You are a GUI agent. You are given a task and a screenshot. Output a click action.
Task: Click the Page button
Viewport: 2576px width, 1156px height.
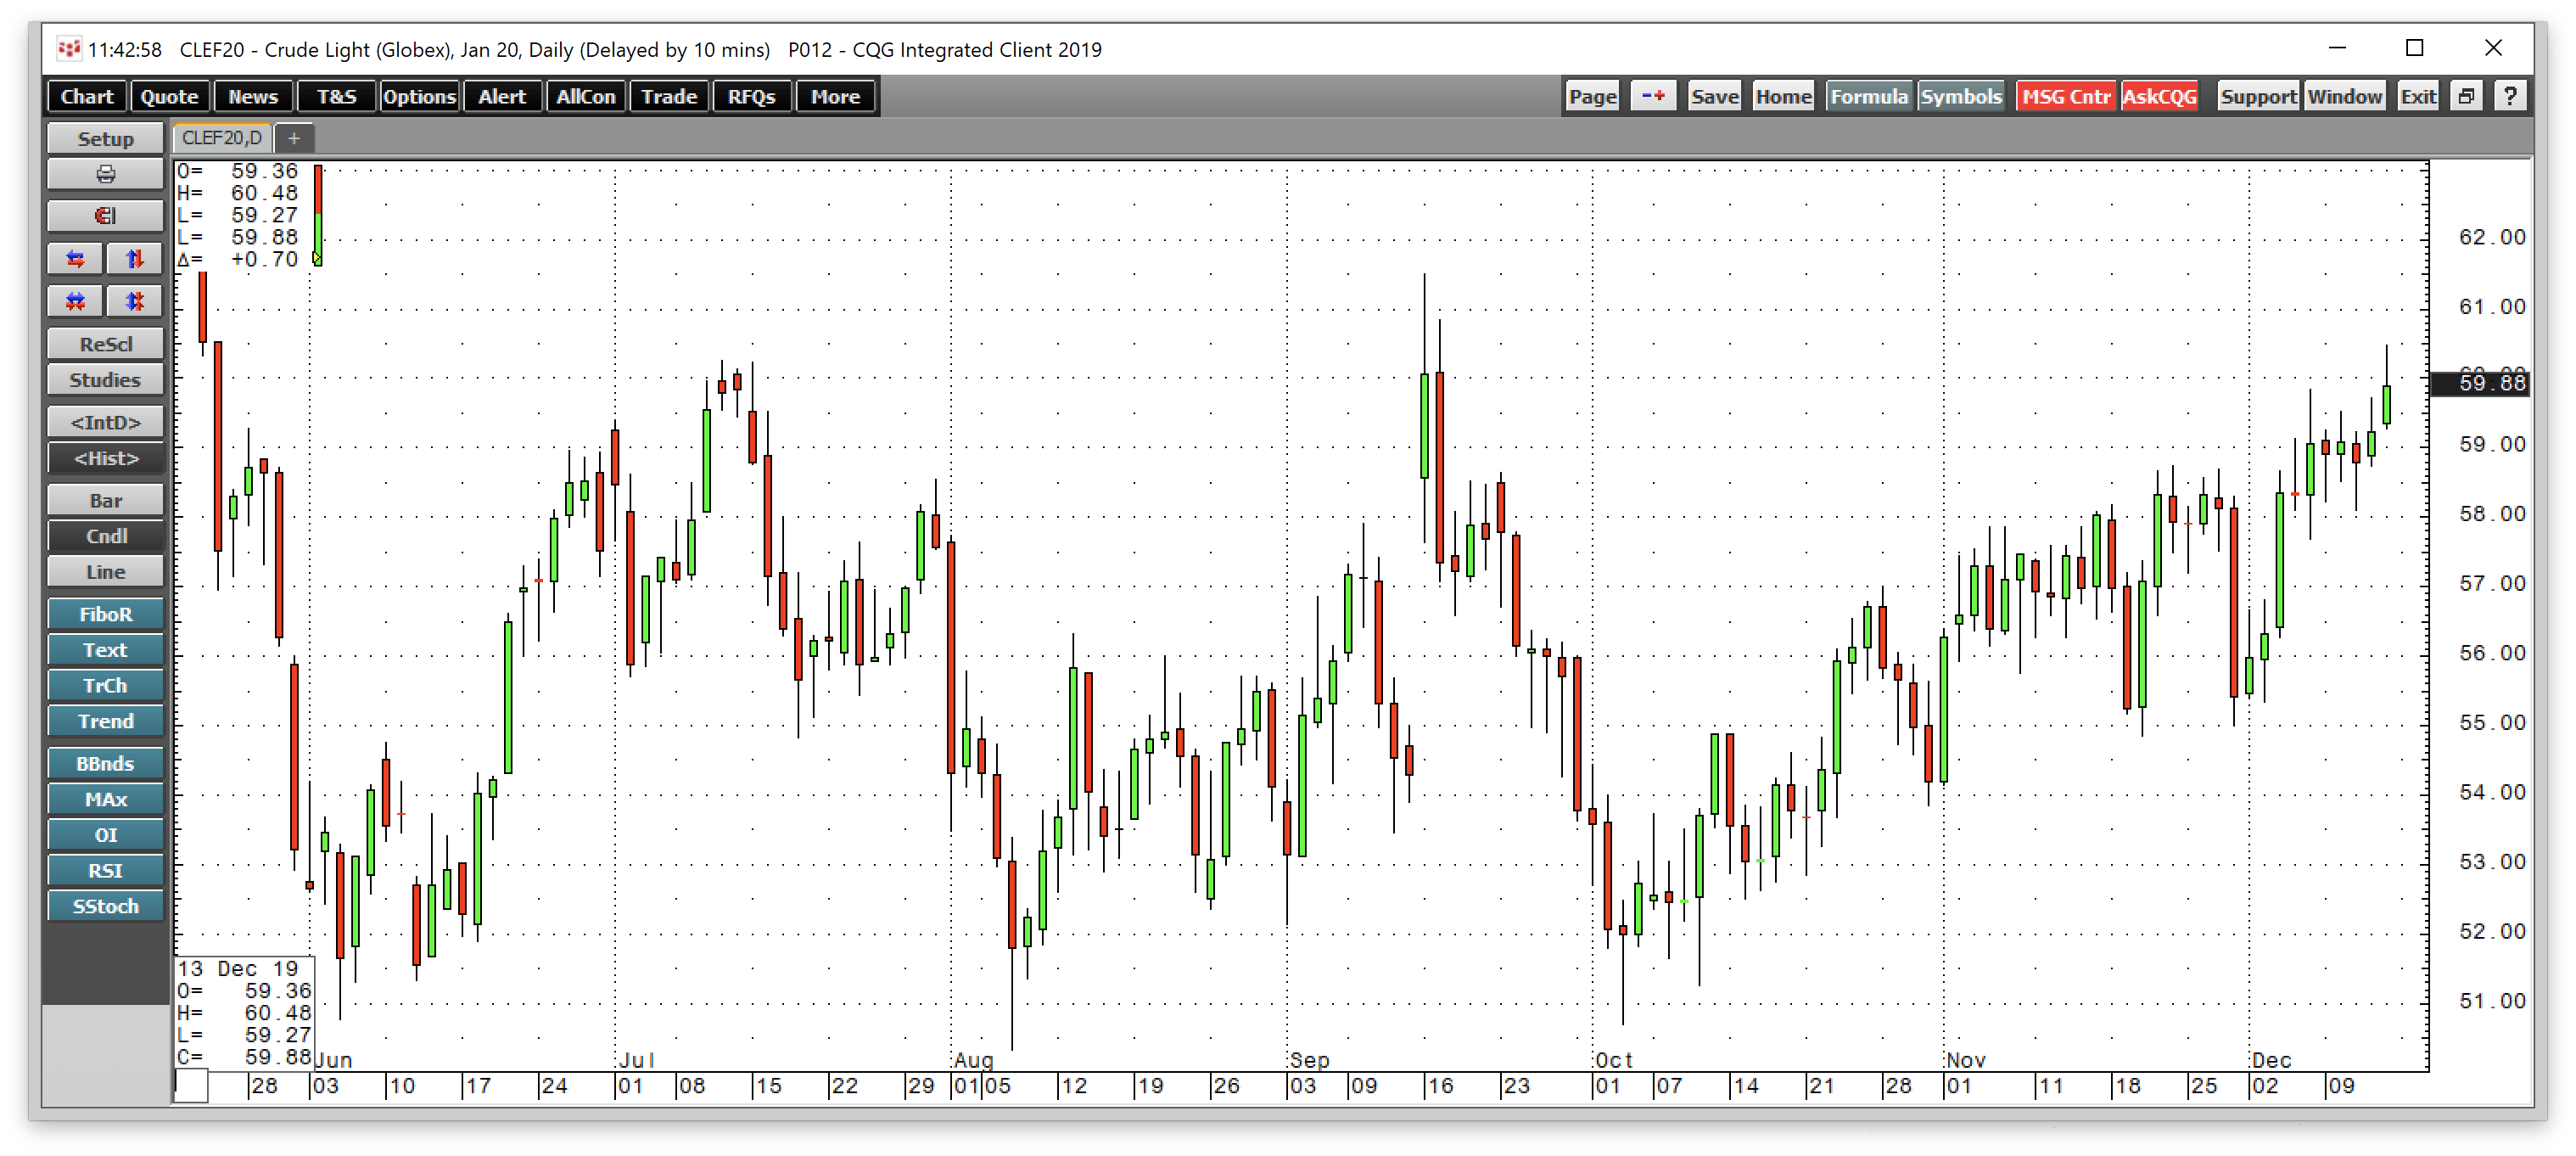click(1592, 96)
